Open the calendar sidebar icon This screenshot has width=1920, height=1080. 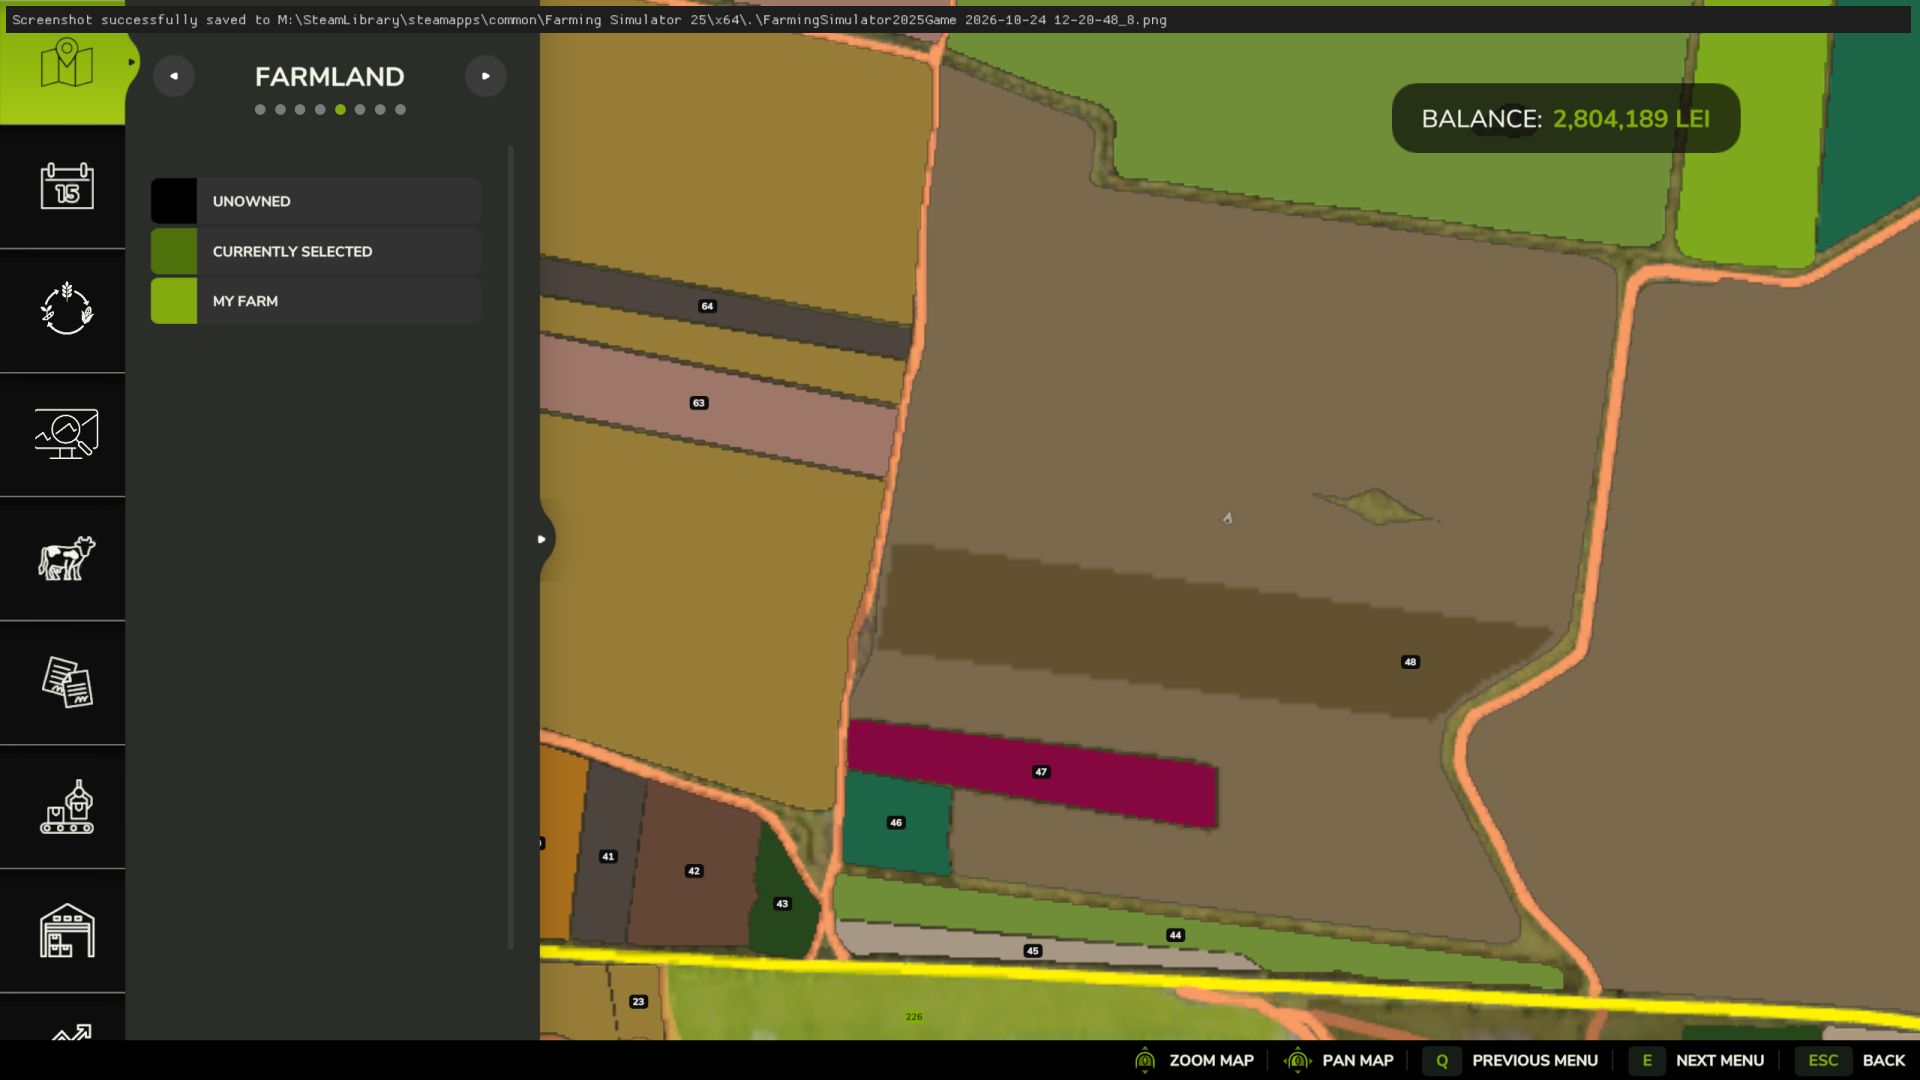pos(67,186)
